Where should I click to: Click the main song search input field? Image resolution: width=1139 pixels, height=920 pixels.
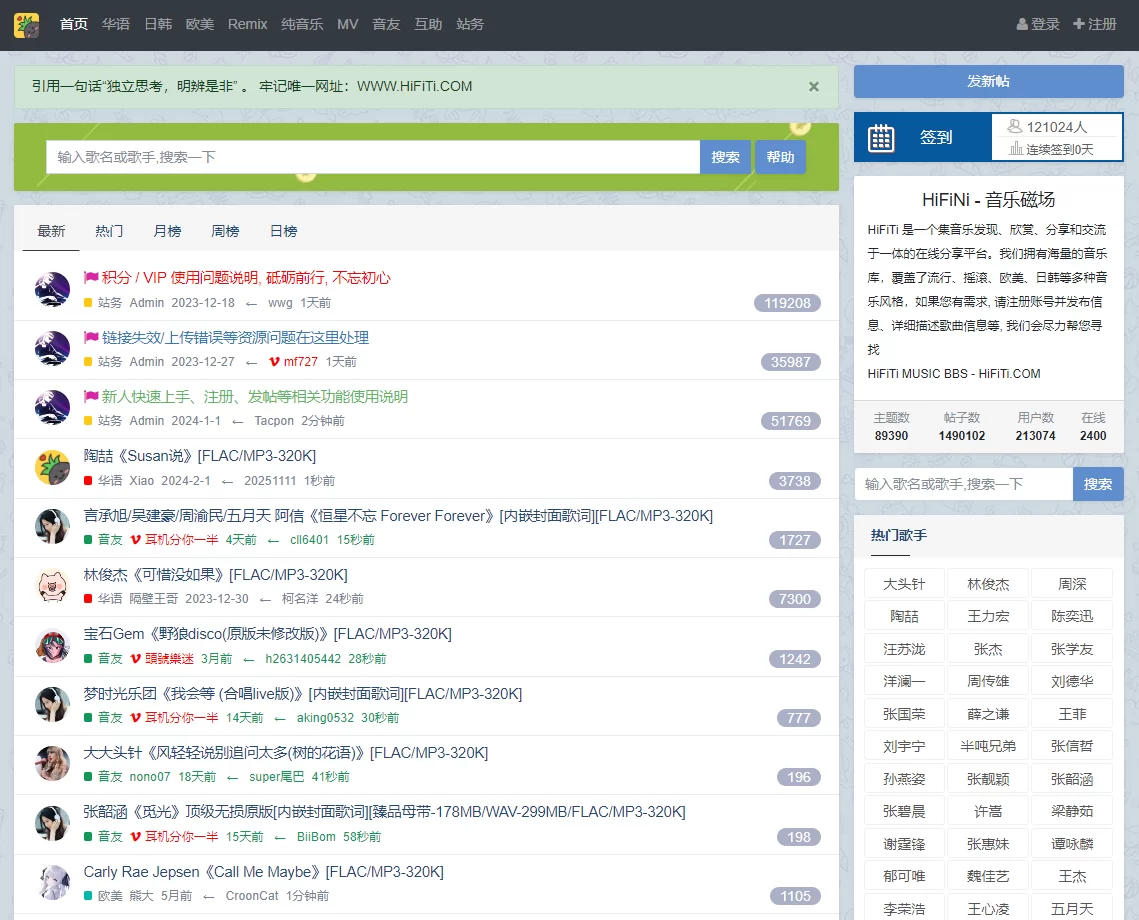[372, 157]
